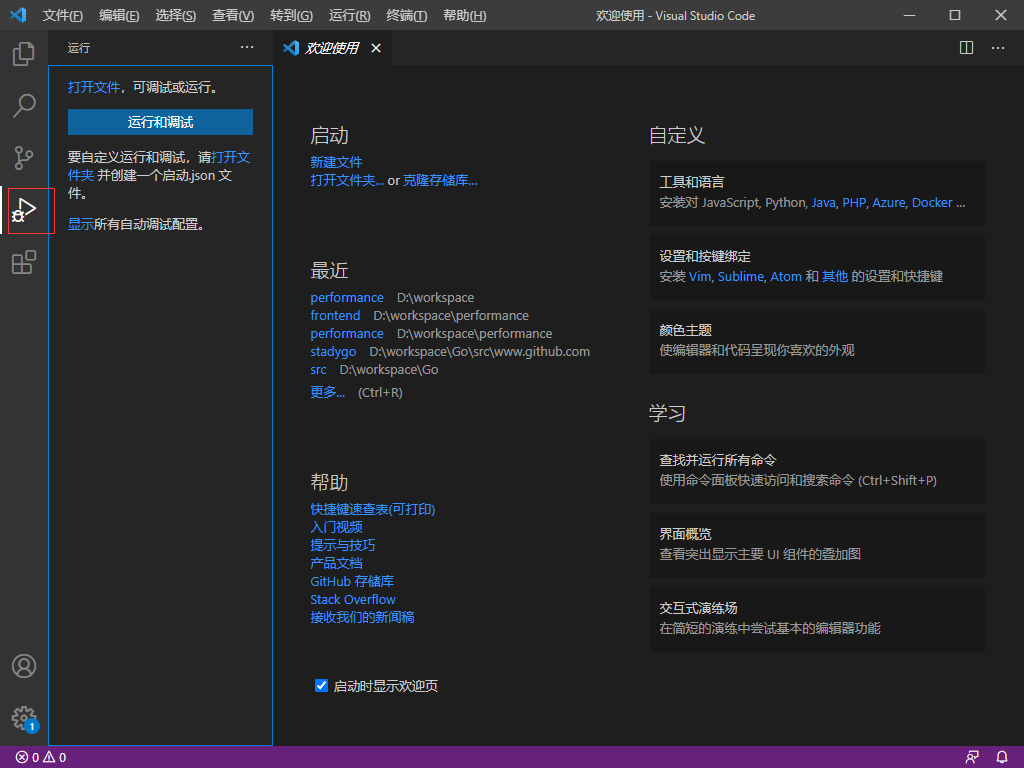The image size is (1024, 768).
Task: Click the 打开文件 link in Run panel
Action: 94,87
